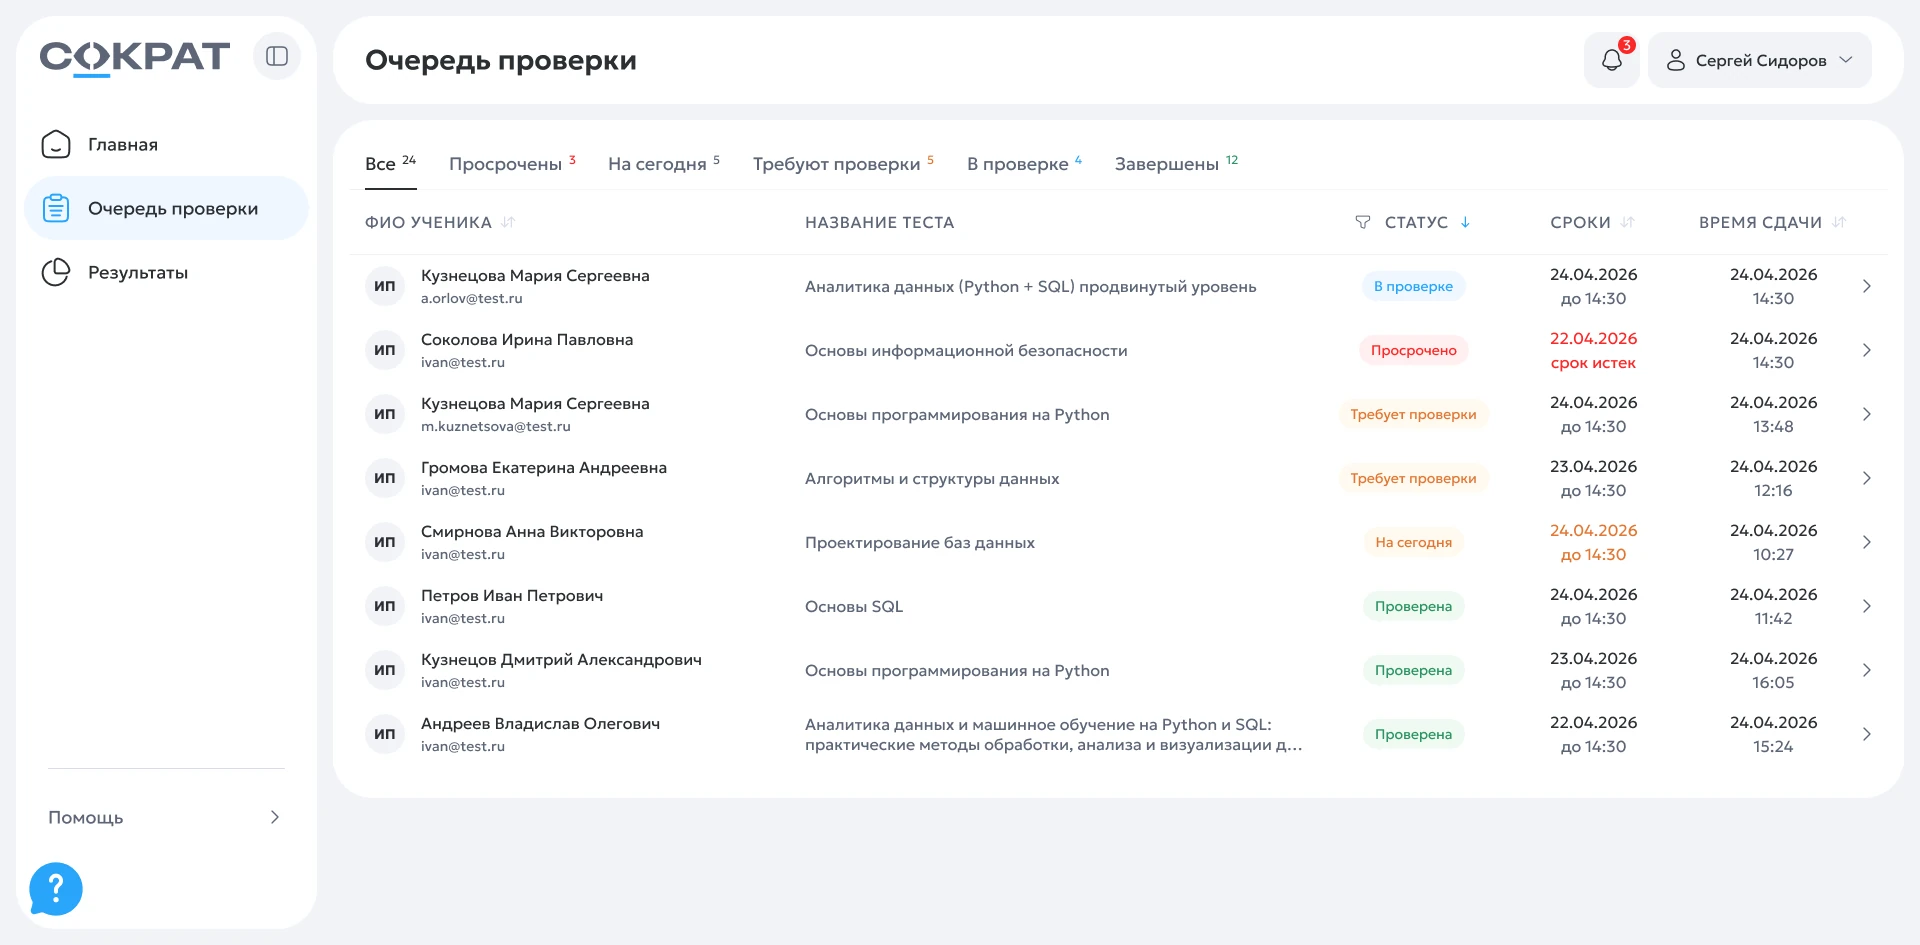Click avatar ИП for Петров Иван Петрович

tap(385, 606)
